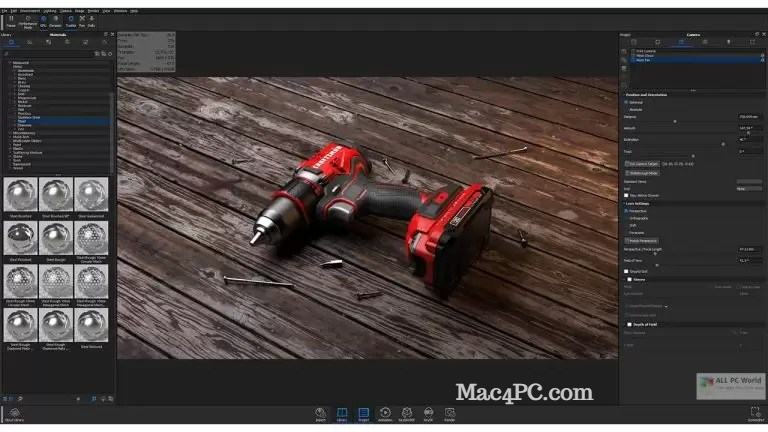This screenshot has width=768, height=432.
Task: Switch to the Colors library tab icon
Action: (29, 43)
